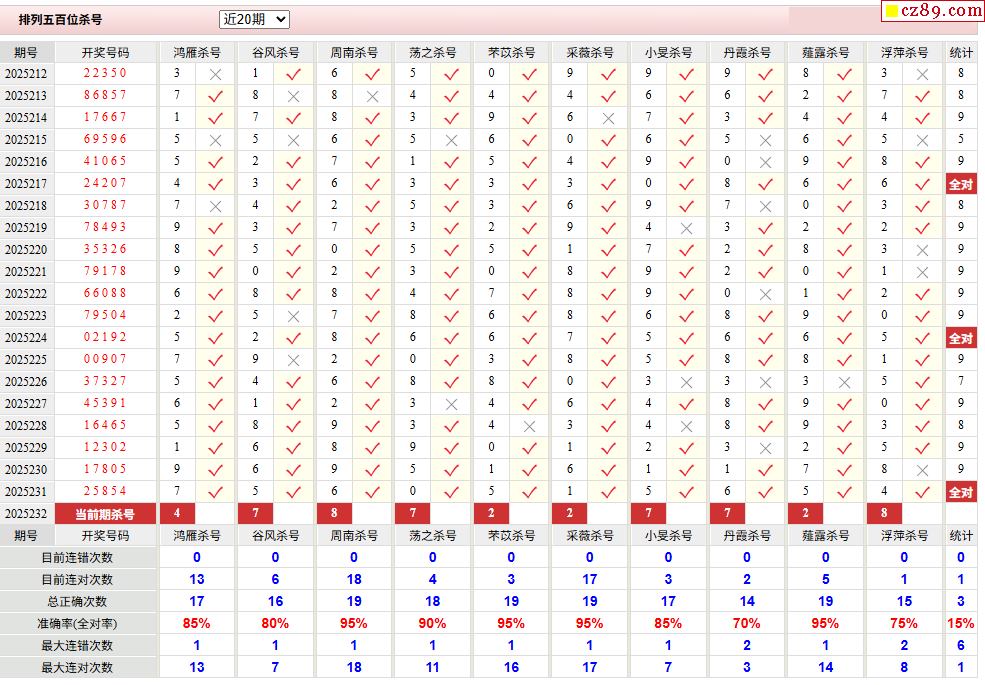Click the 最大连错次数 row label
The height and width of the screenshot is (685, 985).
point(77,645)
